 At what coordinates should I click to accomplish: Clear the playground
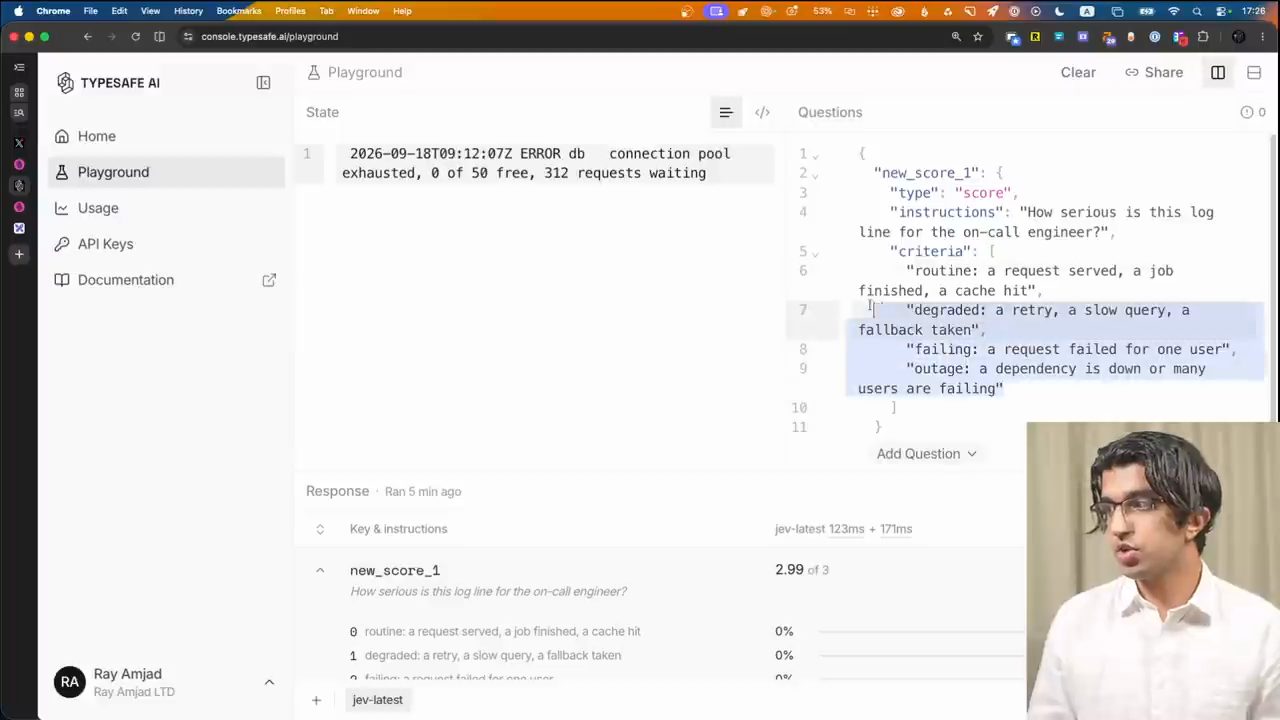(x=1078, y=72)
